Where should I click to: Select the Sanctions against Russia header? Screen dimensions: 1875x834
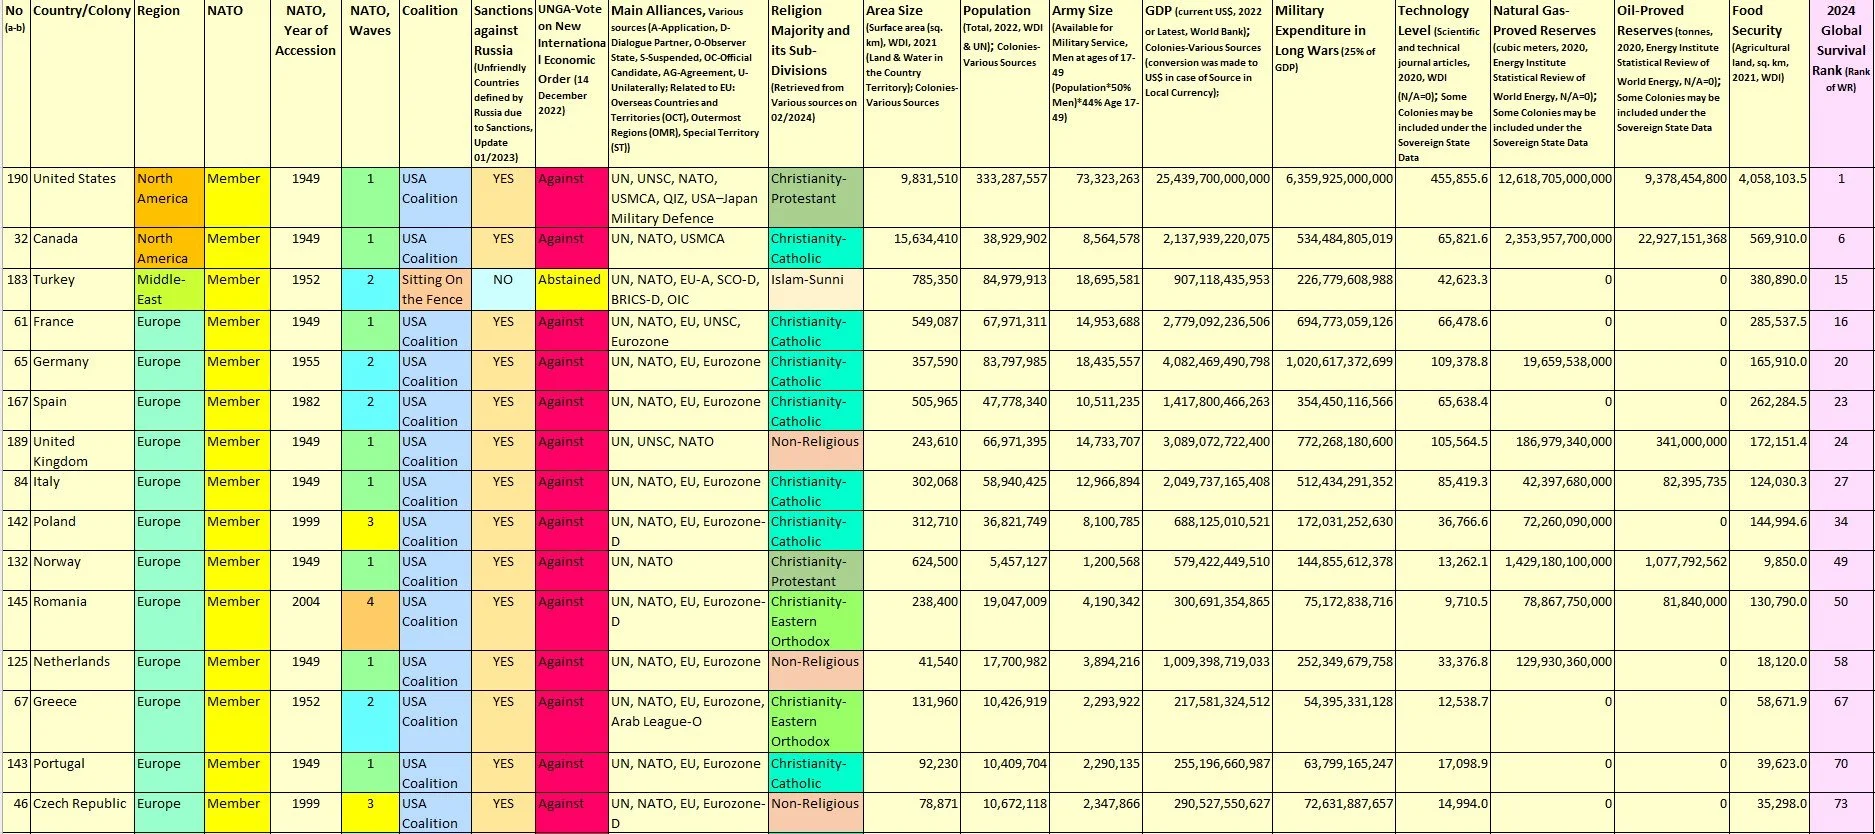[503, 84]
